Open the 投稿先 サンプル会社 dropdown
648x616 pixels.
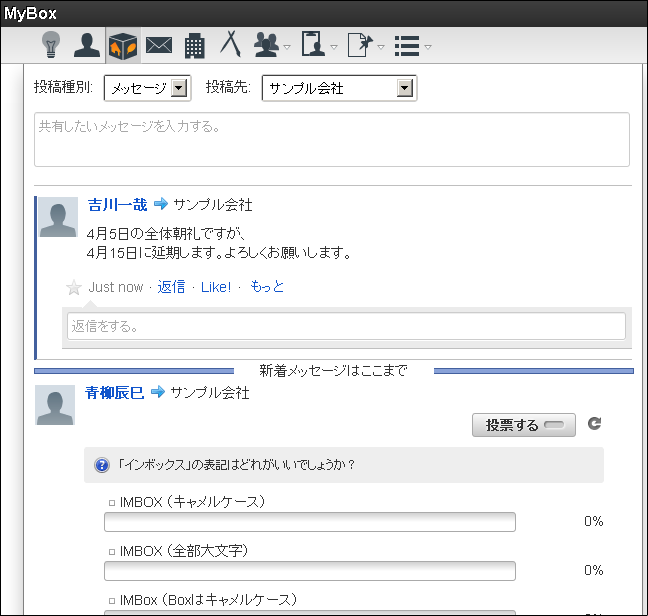pos(339,88)
